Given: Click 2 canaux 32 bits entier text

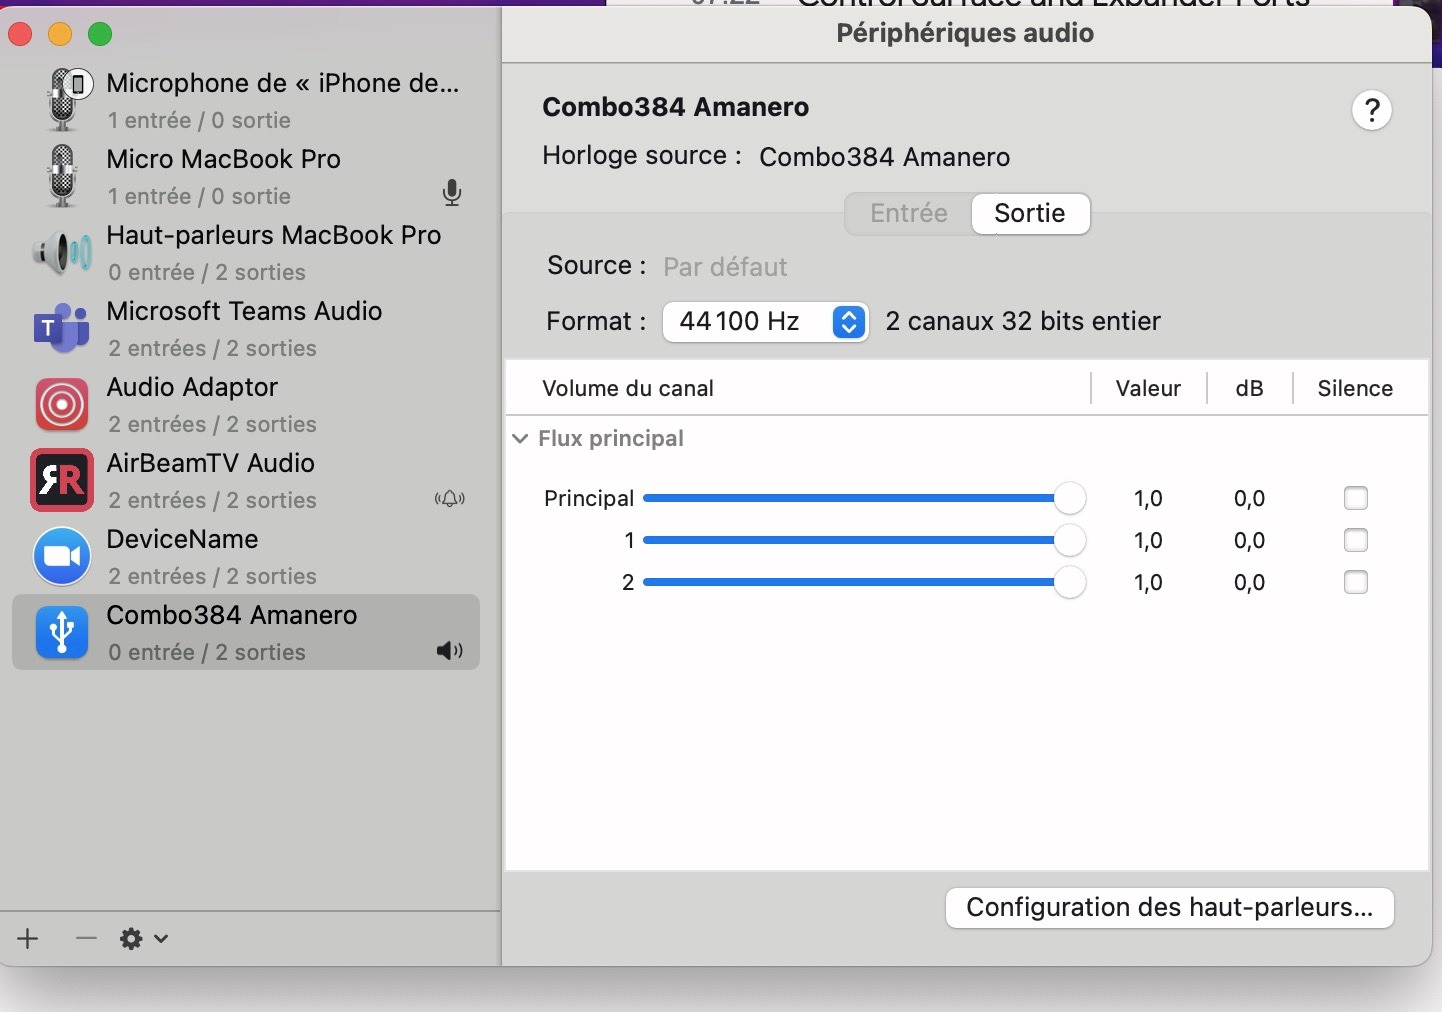Looking at the screenshot, I should click(x=1023, y=321).
